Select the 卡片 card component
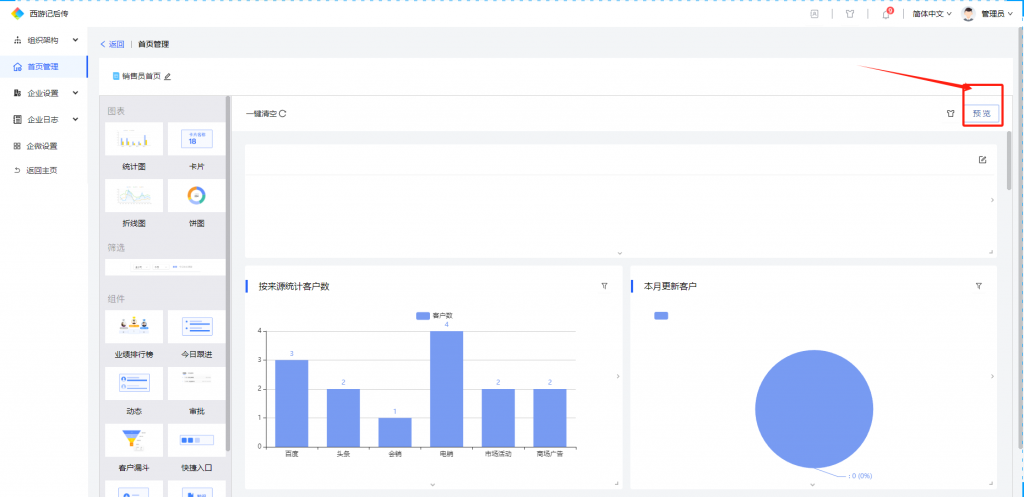Image resolution: width=1024 pixels, height=497 pixels. (197, 138)
